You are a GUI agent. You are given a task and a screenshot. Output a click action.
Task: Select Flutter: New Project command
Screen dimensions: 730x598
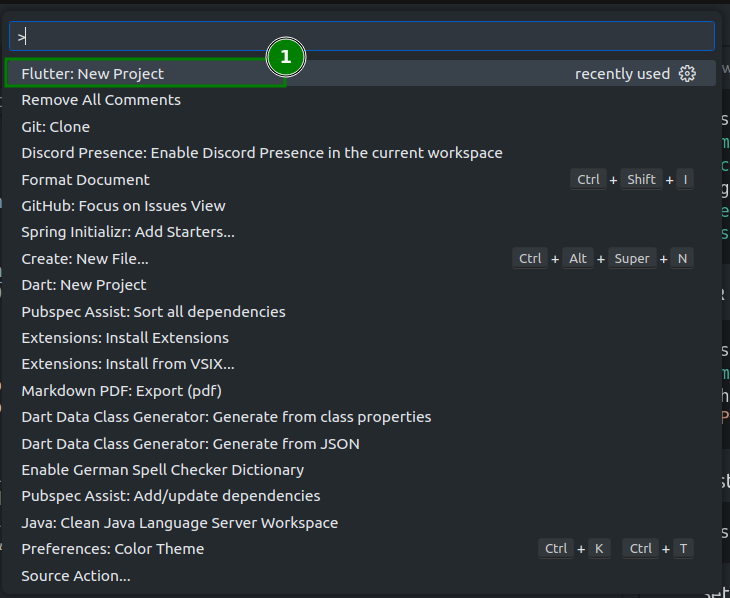[93, 73]
